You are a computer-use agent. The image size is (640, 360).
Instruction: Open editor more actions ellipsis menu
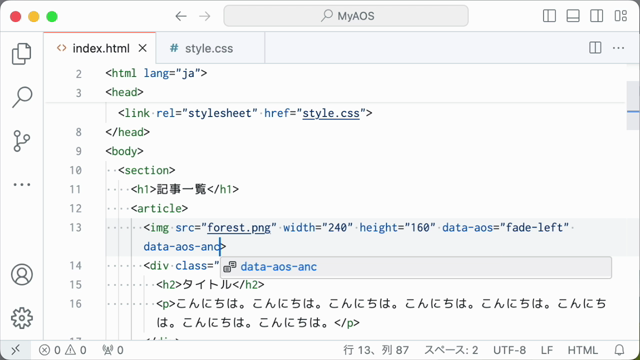[x=618, y=48]
